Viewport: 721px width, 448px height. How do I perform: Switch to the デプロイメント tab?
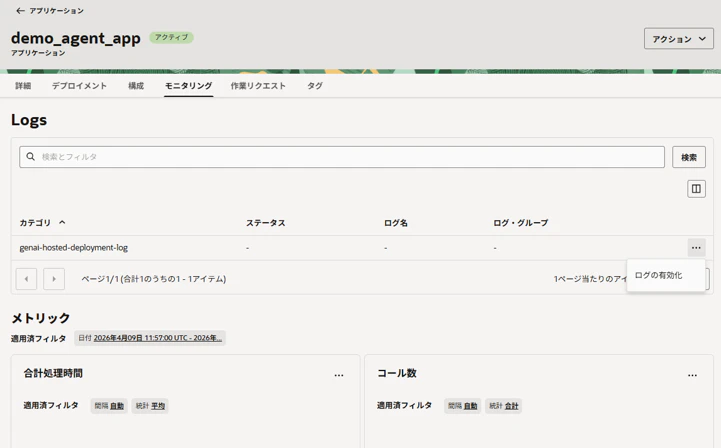tap(79, 86)
